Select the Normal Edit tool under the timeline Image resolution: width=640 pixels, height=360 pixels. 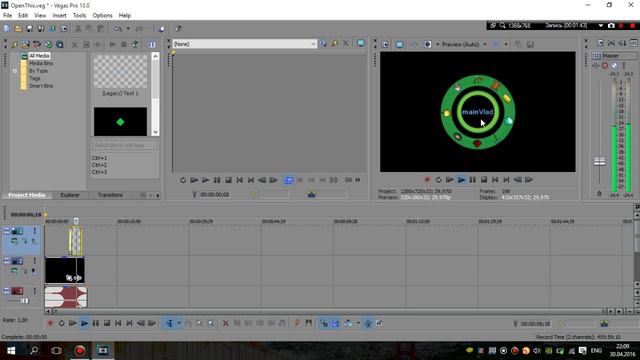point(170,323)
